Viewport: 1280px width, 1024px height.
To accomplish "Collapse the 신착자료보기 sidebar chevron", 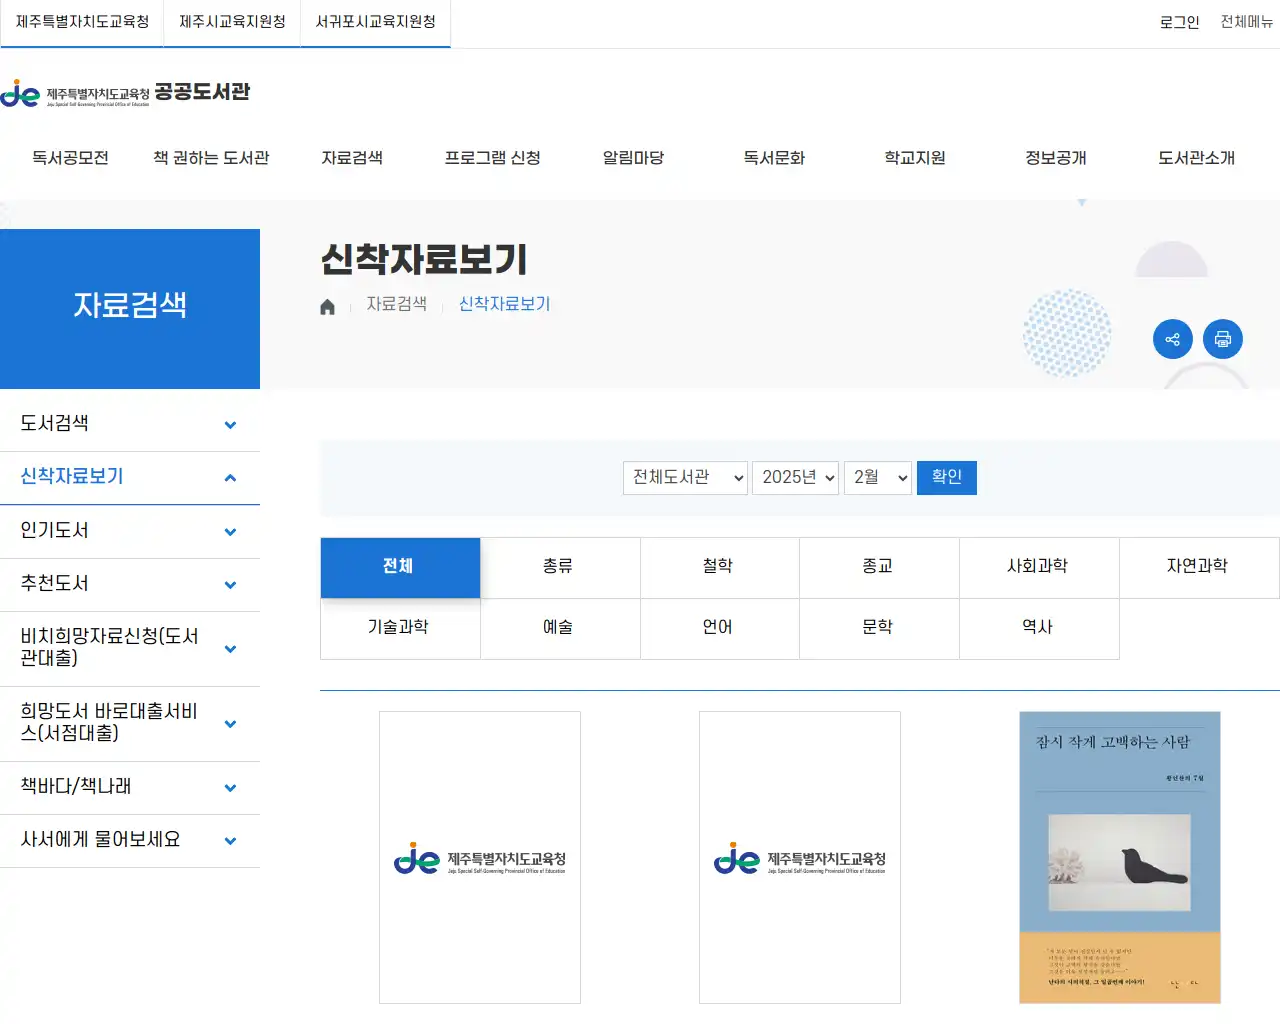I will coord(230,478).
